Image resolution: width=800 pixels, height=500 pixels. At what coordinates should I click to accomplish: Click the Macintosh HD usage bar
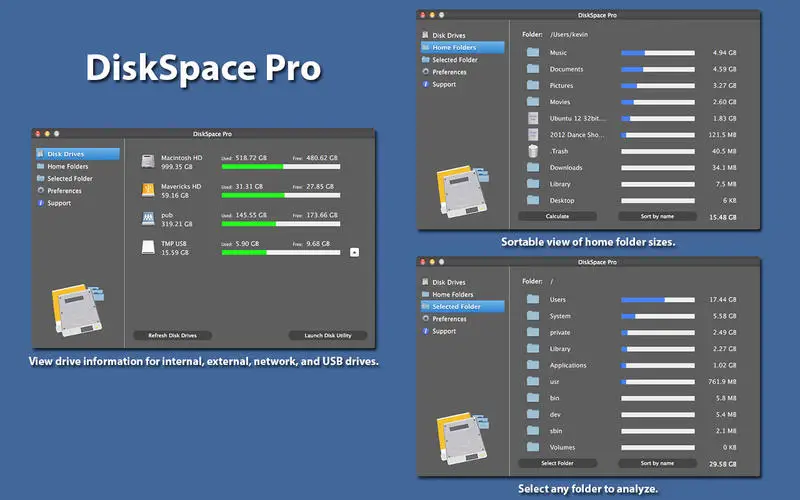click(281, 167)
